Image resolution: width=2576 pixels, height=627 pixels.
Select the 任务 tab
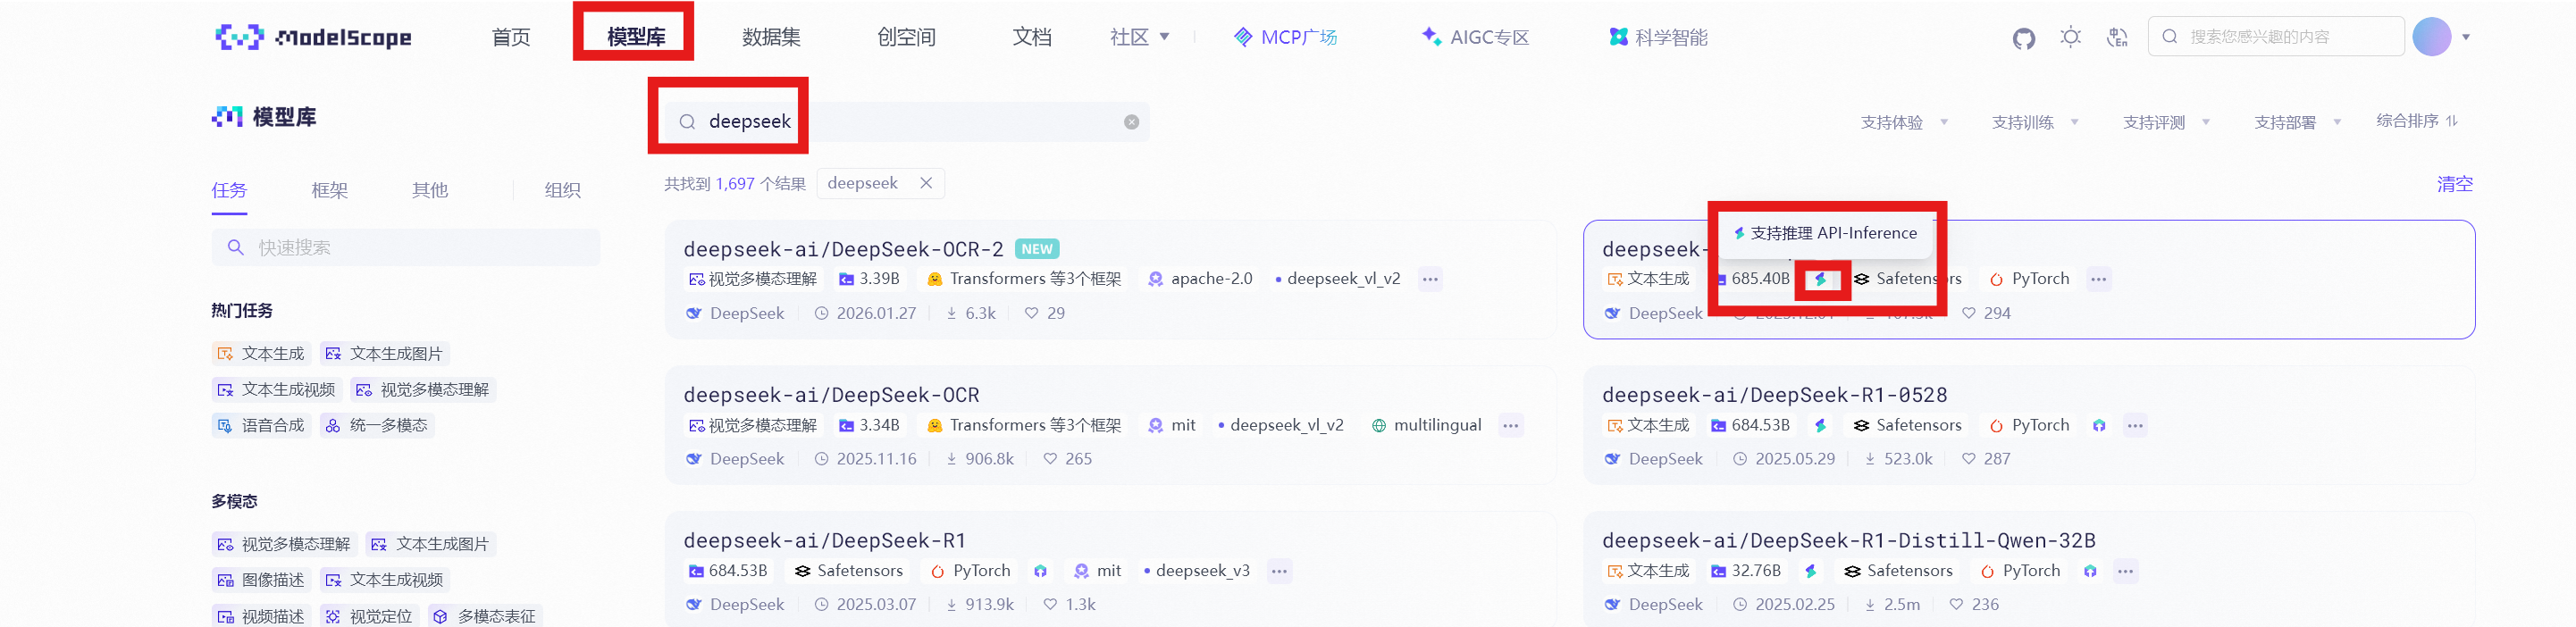pyautogui.click(x=229, y=190)
